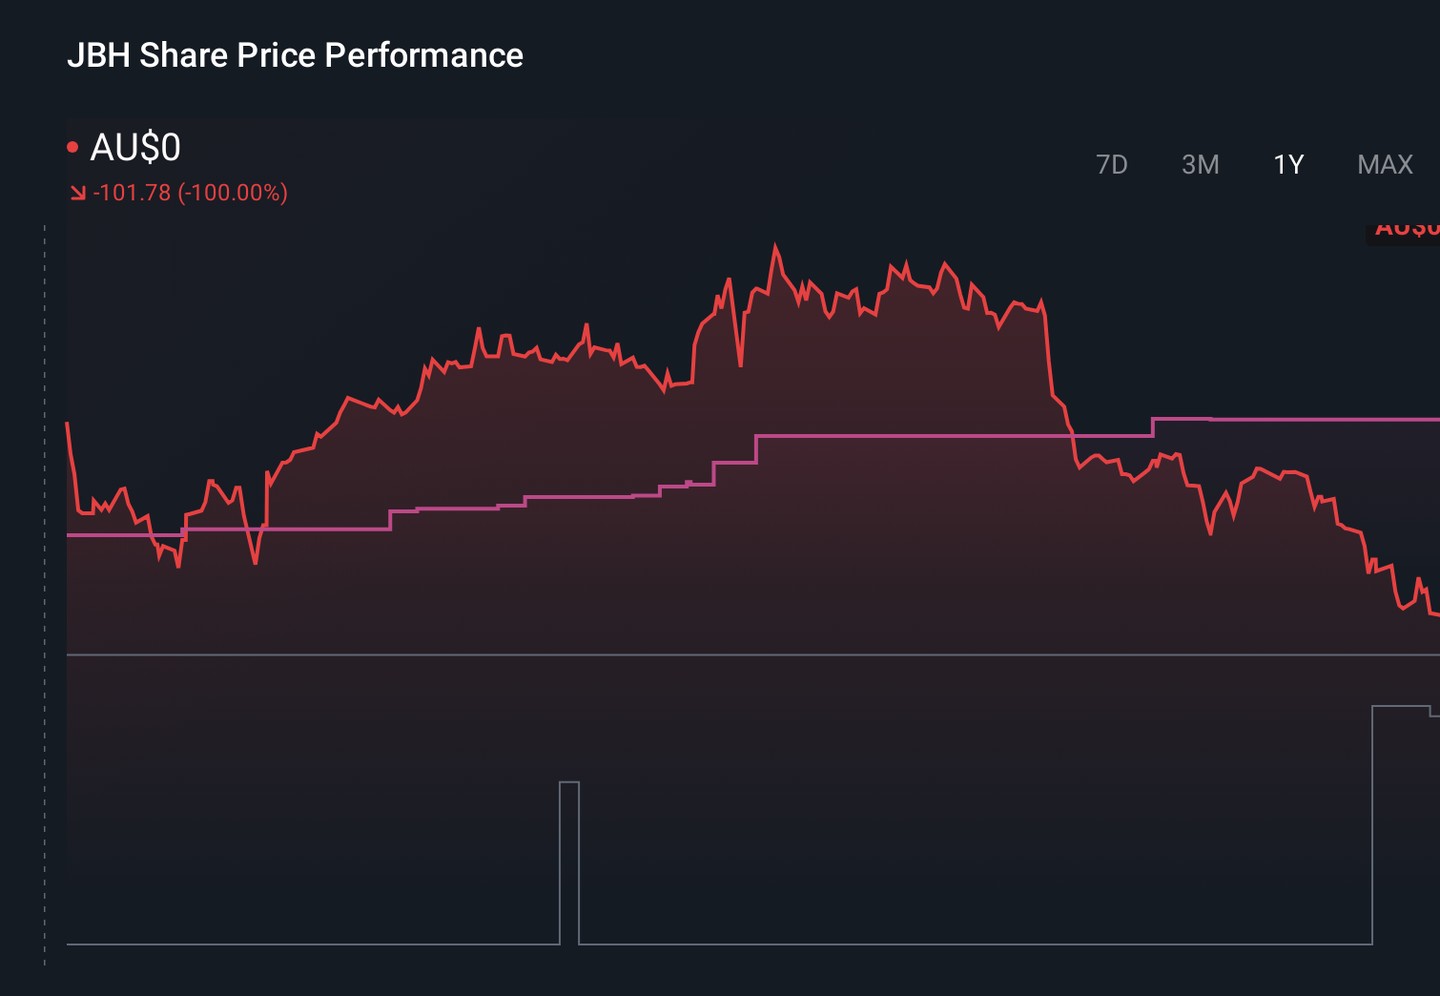Click the -101.78 (-100.00%) change text
The image size is (1440, 996).
(x=190, y=192)
